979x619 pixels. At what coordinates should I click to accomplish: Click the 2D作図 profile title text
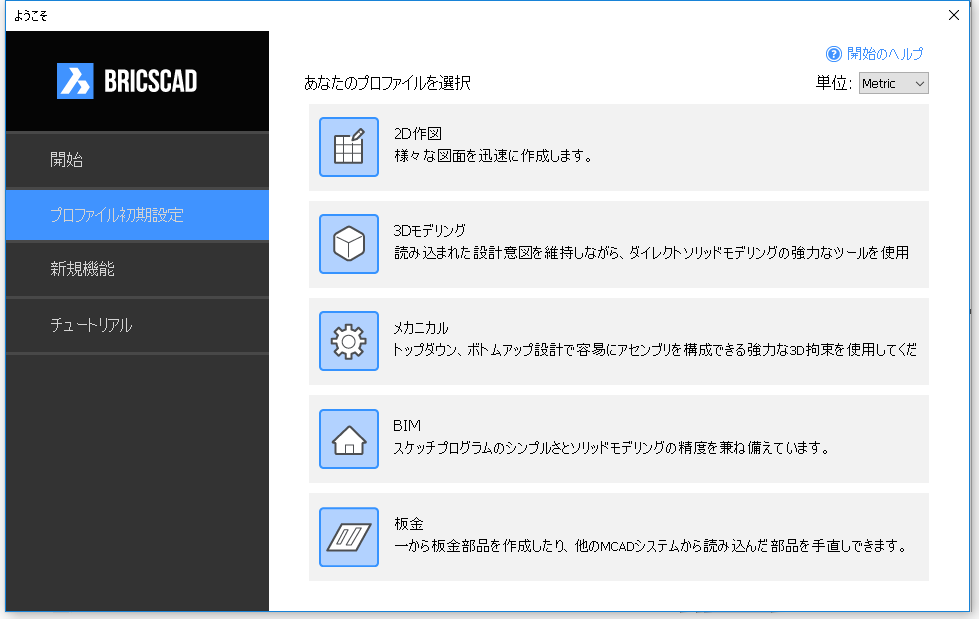418,134
